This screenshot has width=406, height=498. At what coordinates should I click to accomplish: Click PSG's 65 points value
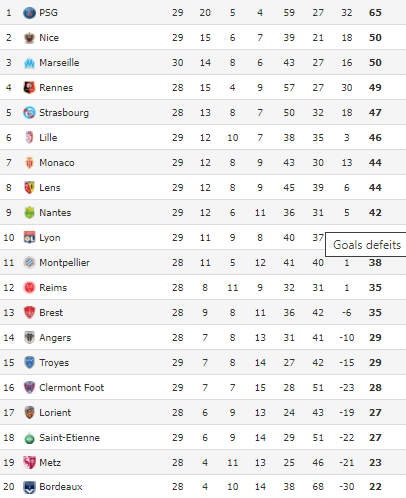(375, 13)
